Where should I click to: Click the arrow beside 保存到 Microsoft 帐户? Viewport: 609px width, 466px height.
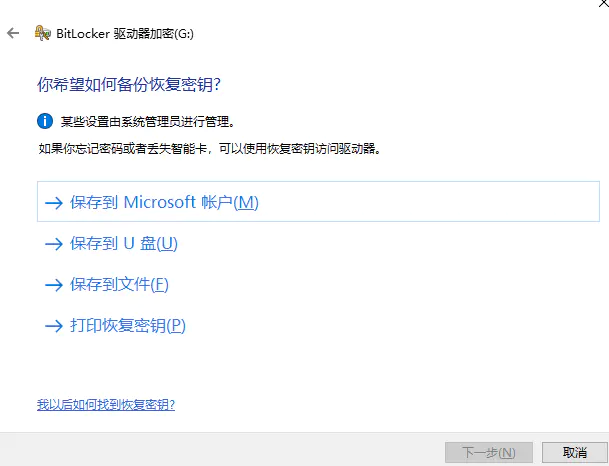coord(54,203)
